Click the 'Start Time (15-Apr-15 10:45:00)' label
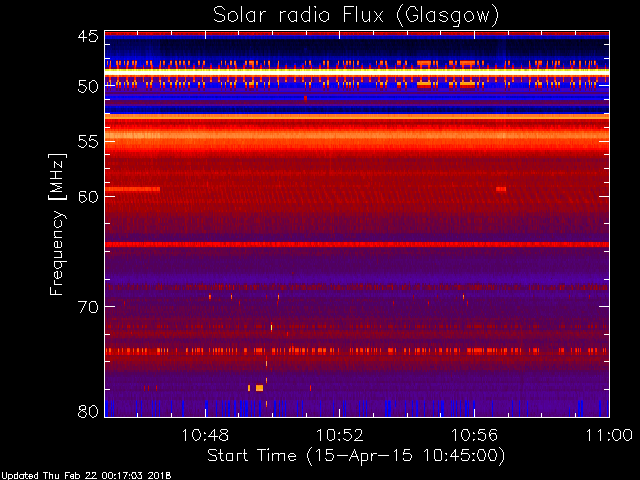 [x=356, y=456]
